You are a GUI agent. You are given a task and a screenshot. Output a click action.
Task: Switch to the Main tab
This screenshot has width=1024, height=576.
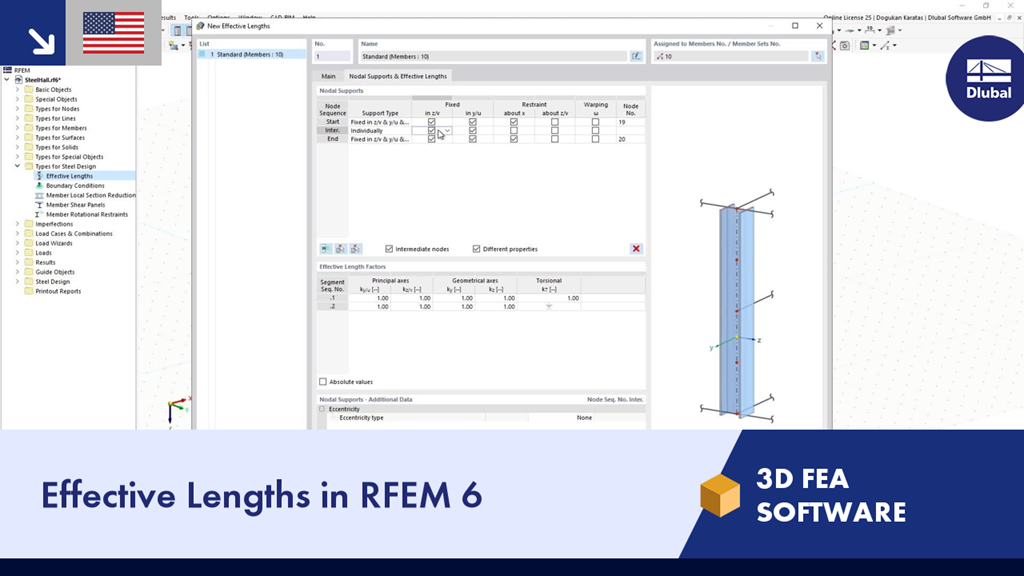coord(328,76)
